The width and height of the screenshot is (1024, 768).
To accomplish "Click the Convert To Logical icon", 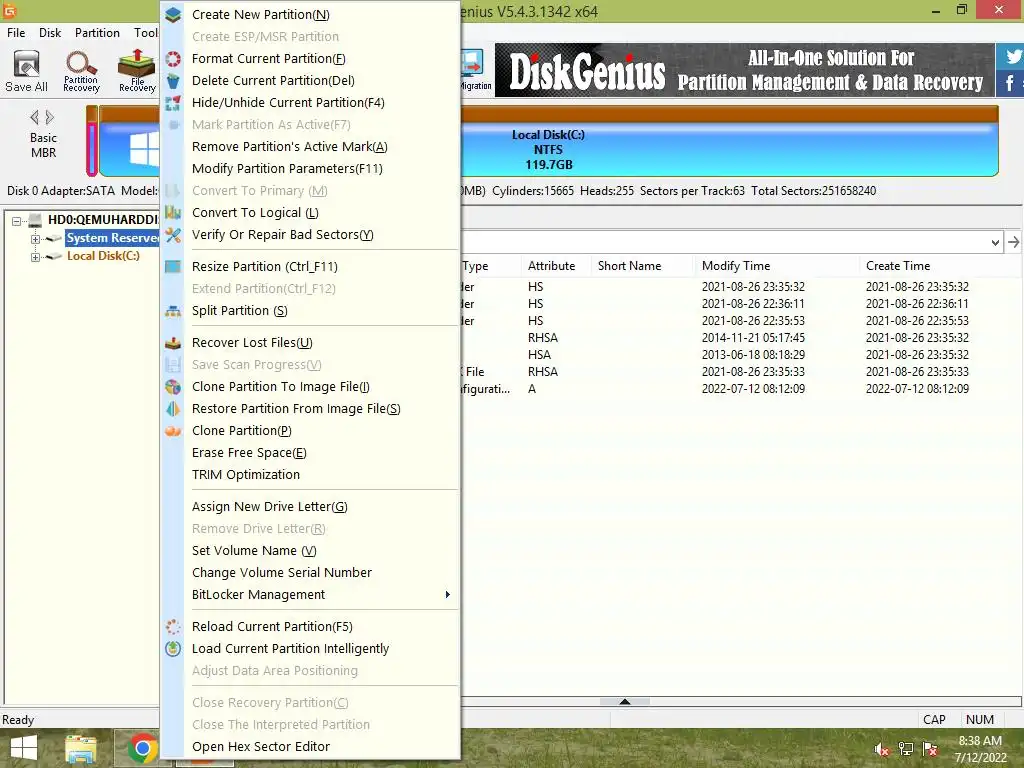I will (x=173, y=213).
